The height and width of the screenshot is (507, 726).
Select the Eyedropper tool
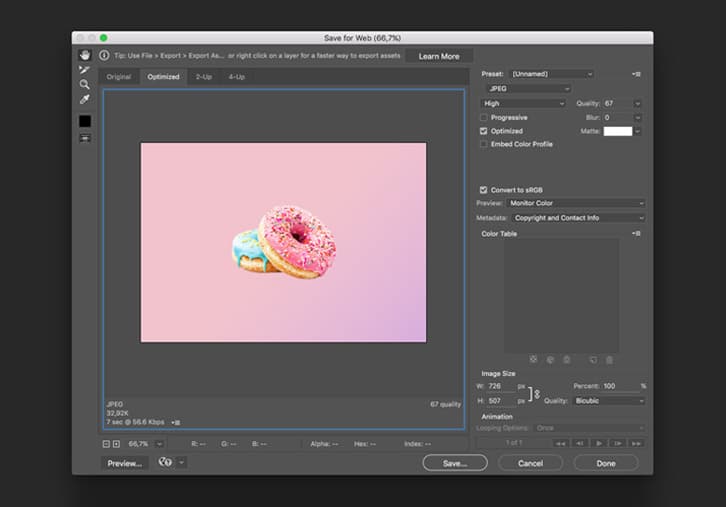(84, 99)
